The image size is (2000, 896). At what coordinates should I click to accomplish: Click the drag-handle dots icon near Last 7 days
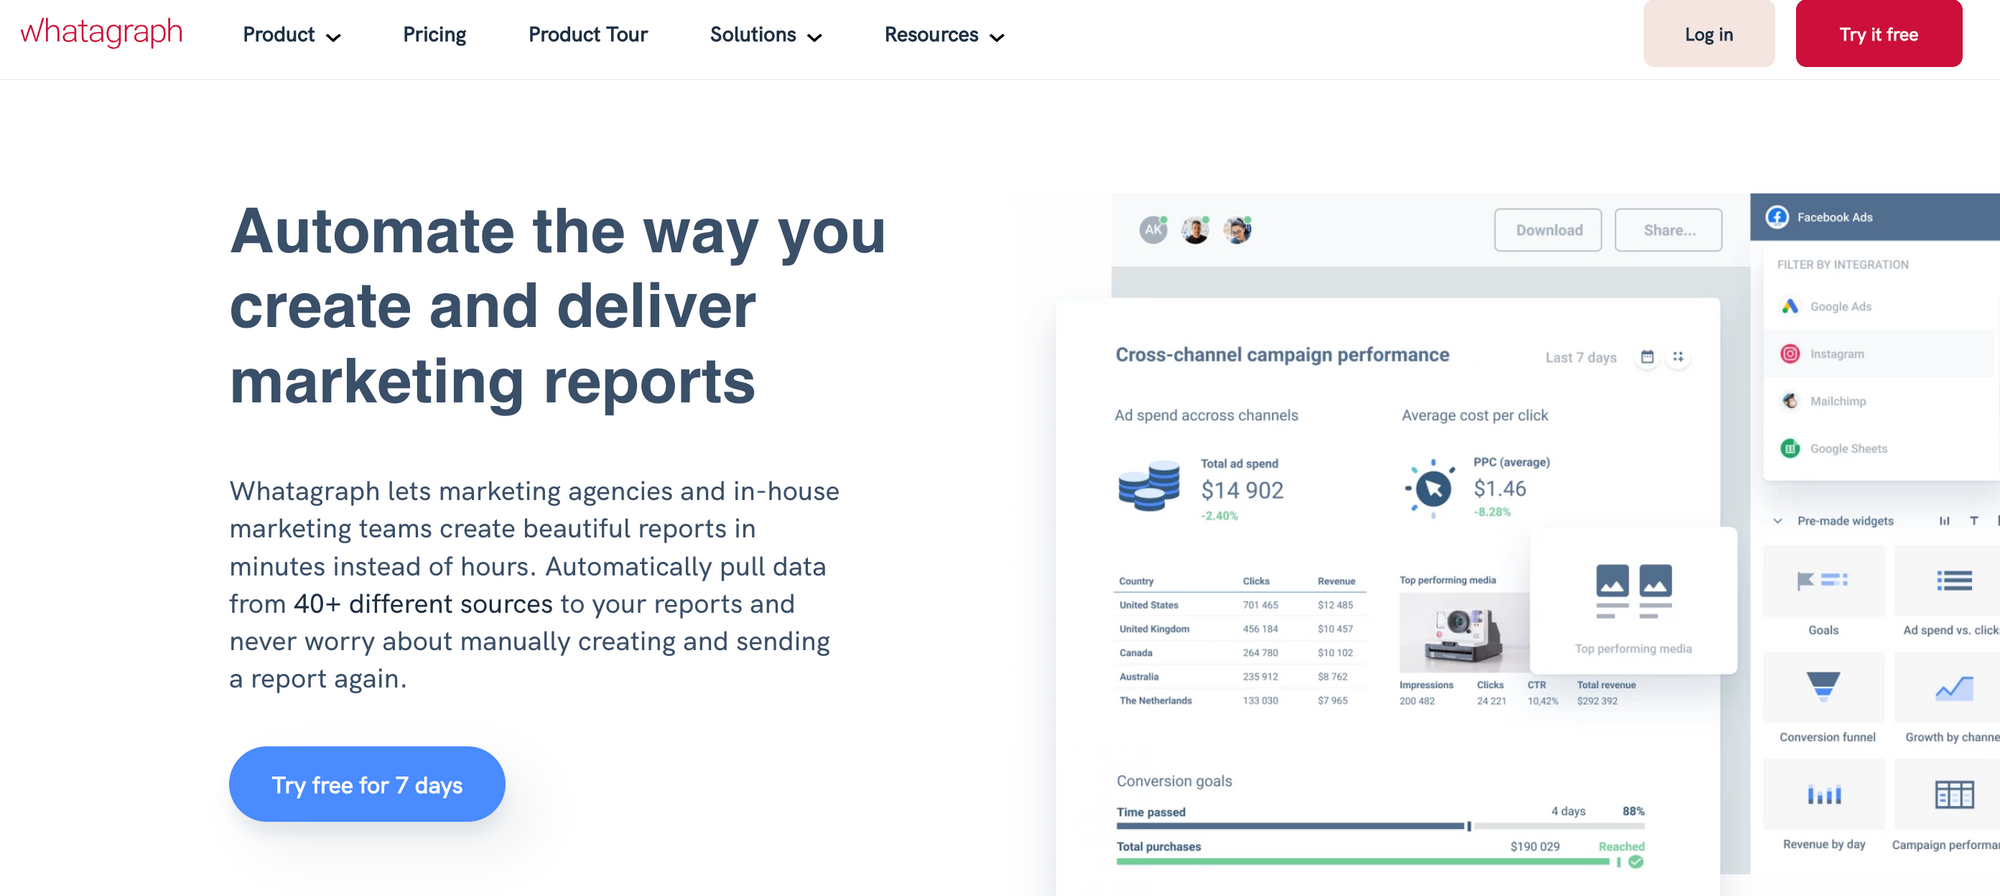[x=1678, y=357]
